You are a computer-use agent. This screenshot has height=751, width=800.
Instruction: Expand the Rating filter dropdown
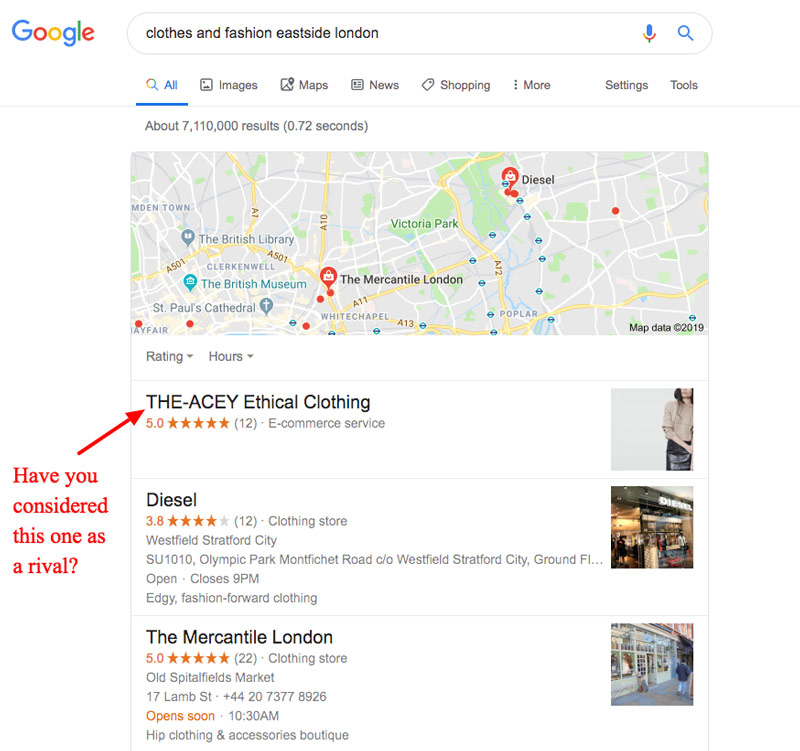(x=169, y=356)
